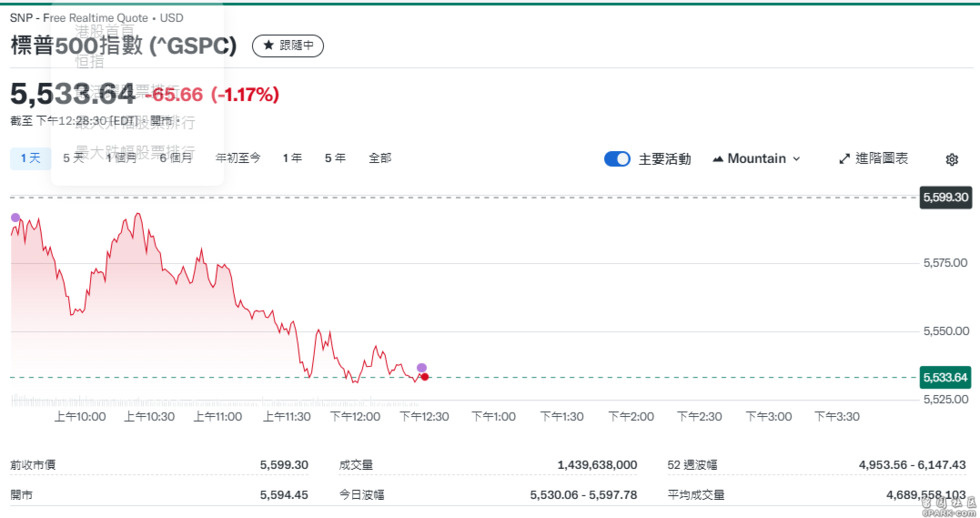Click the 標普500指數 (^GSPC) title

[x=124, y=46]
